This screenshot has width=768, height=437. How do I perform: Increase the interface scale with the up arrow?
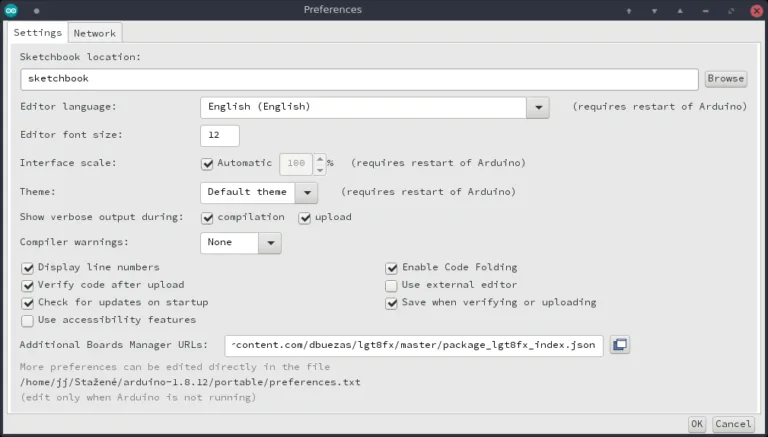click(x=320, y=159)
